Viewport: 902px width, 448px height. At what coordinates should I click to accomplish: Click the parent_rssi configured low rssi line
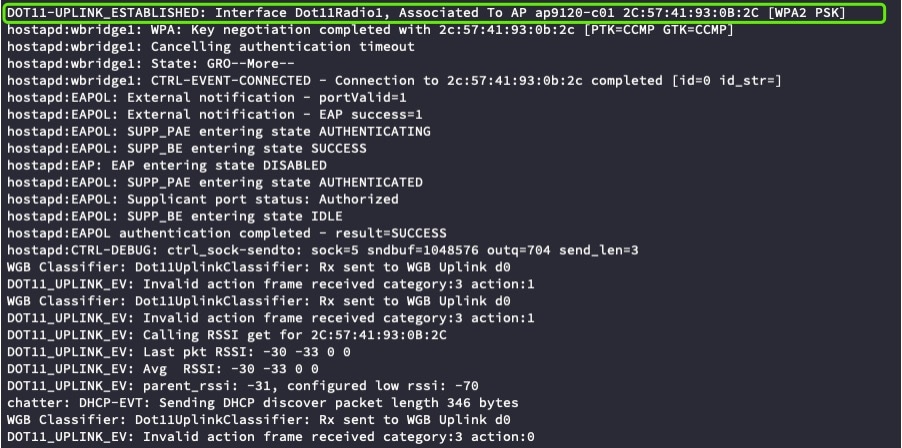click(x=243, y=386)
